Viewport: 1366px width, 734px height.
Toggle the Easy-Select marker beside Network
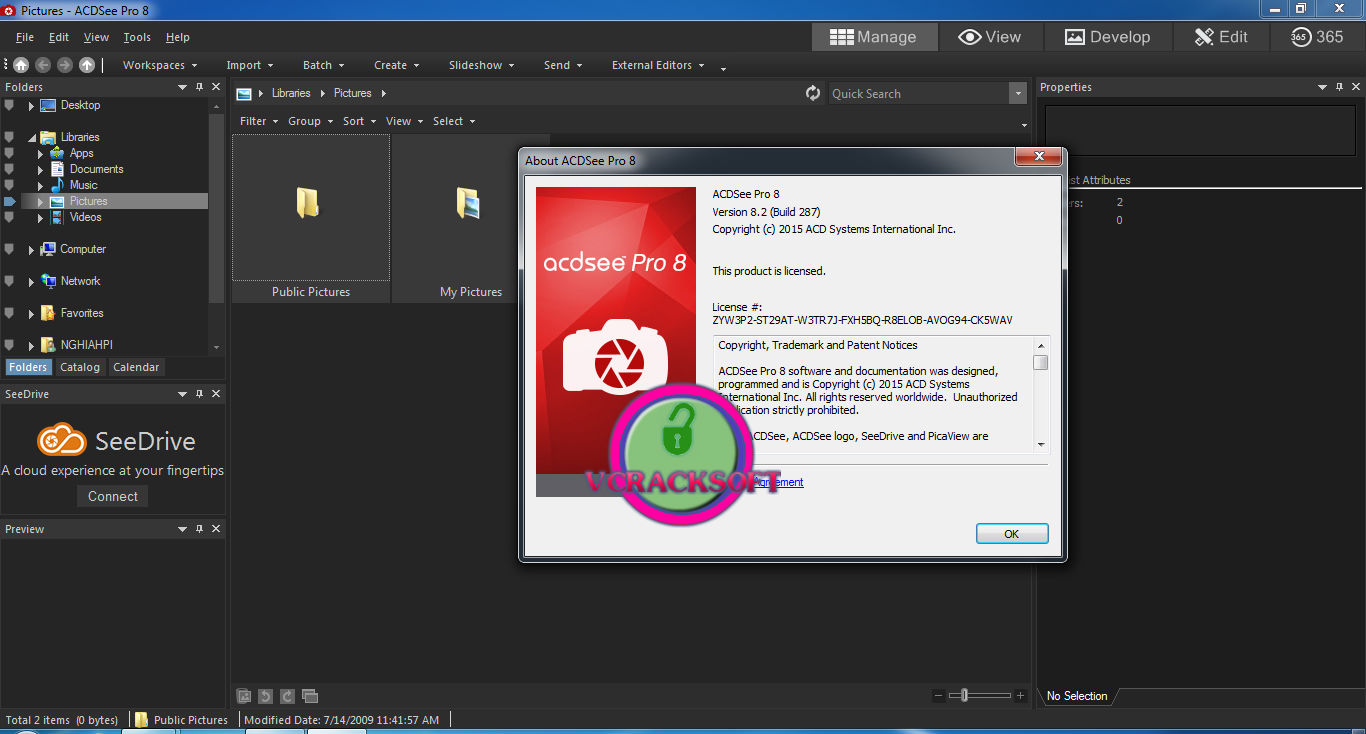[x=9, y=281]
